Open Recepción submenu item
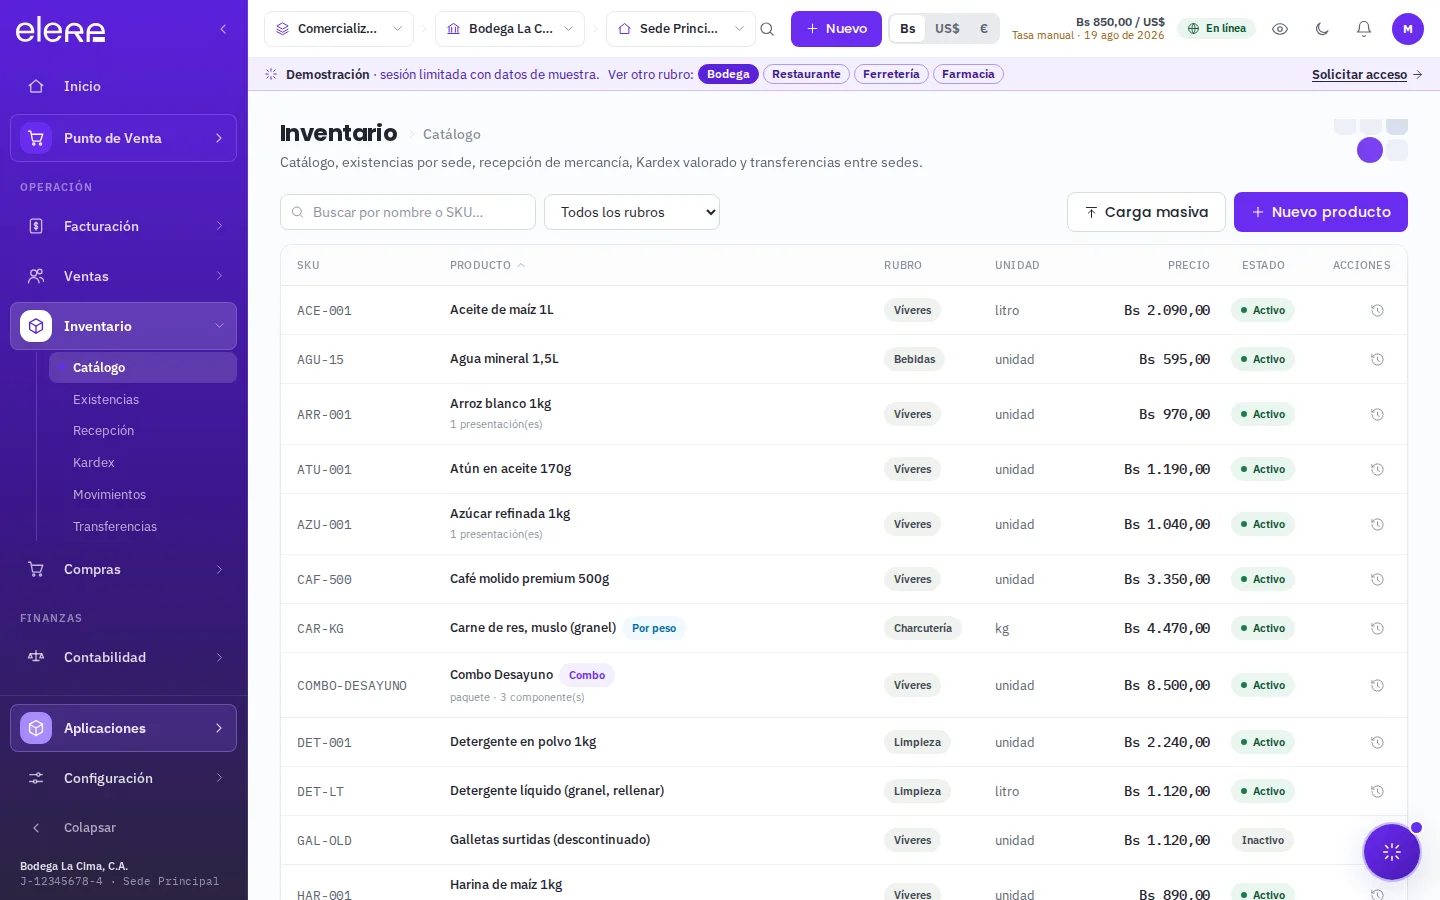 coord(143,430)
